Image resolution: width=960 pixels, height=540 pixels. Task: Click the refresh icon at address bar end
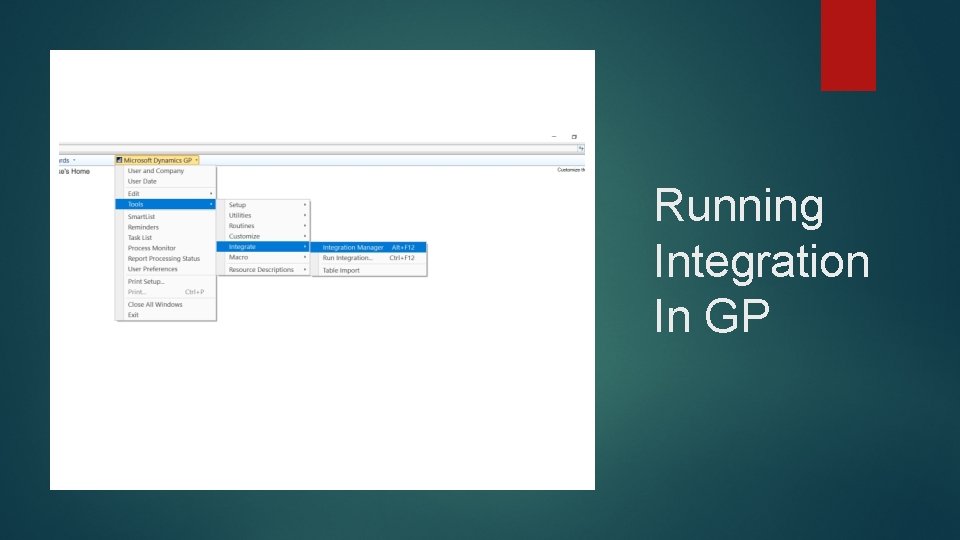pyautogui.click(x=581, y=149)
